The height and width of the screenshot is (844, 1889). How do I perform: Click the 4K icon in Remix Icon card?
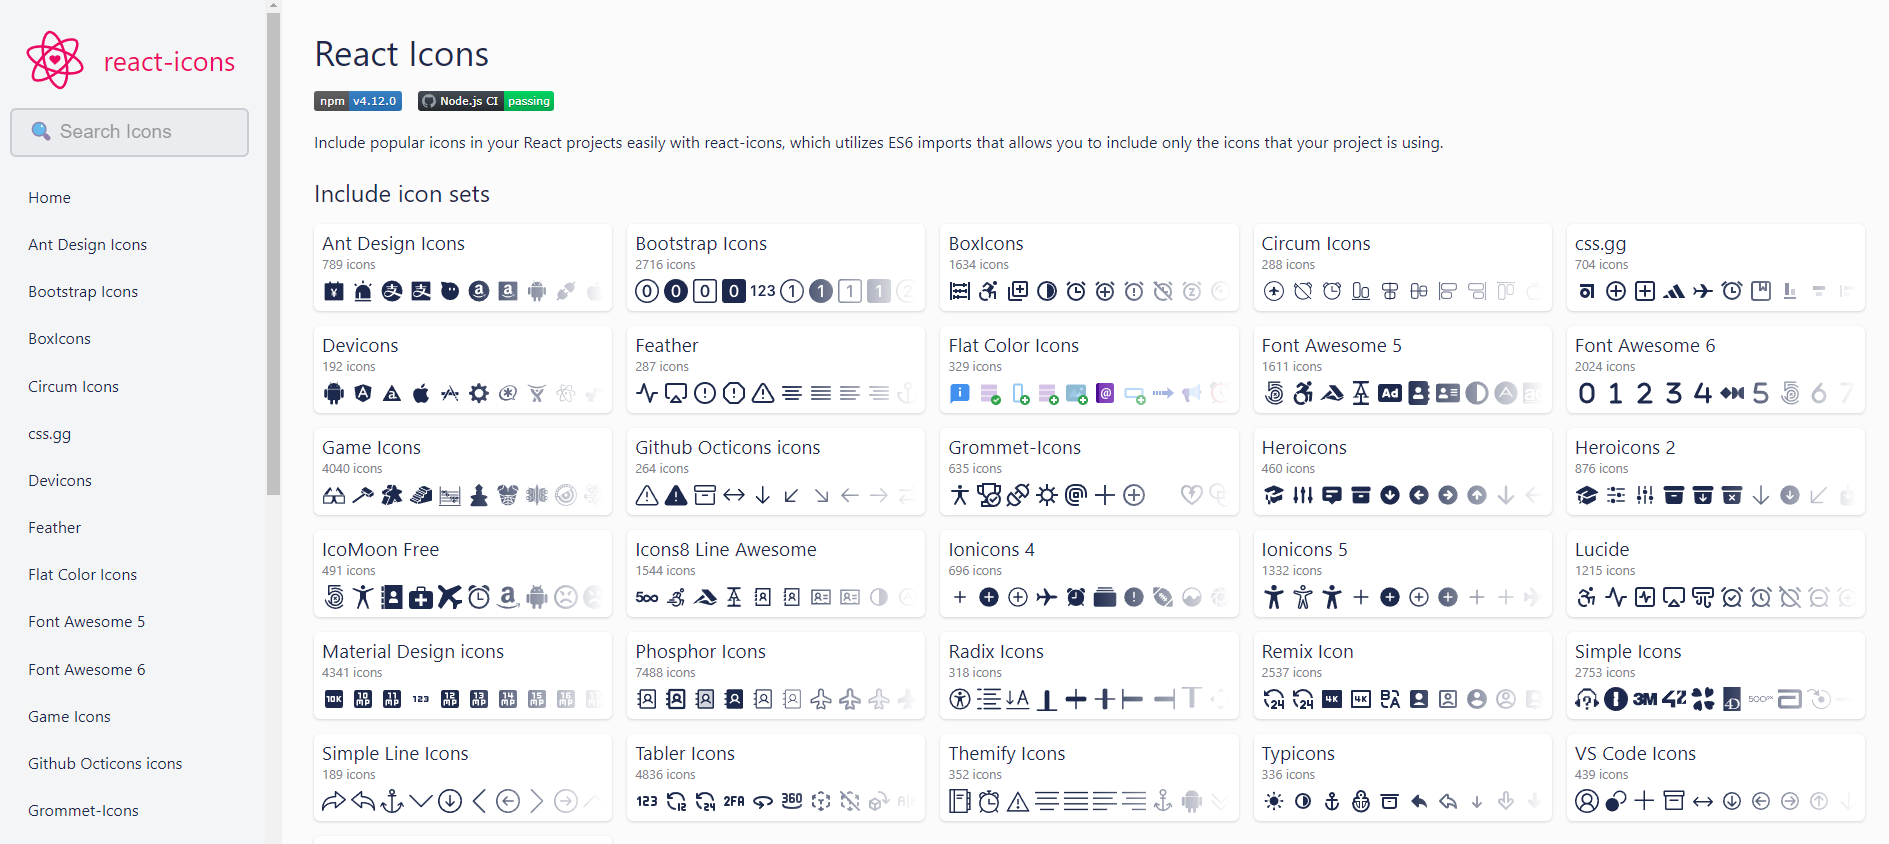point(1332,699)
